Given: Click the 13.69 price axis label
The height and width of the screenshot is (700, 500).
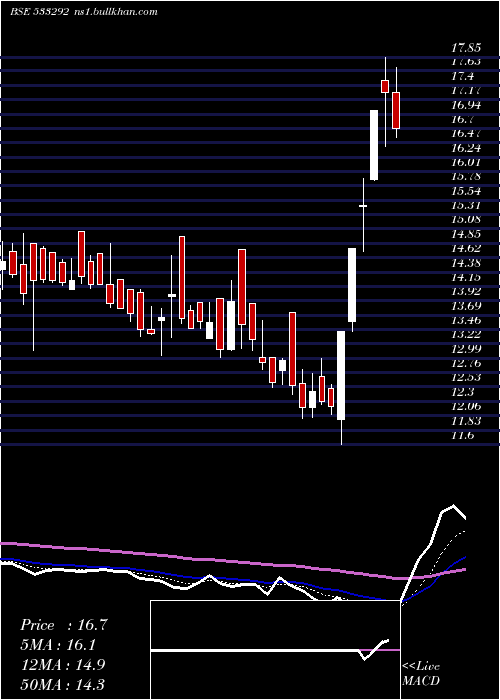Looking at the screenshot, I should click(x=466, y=306).
